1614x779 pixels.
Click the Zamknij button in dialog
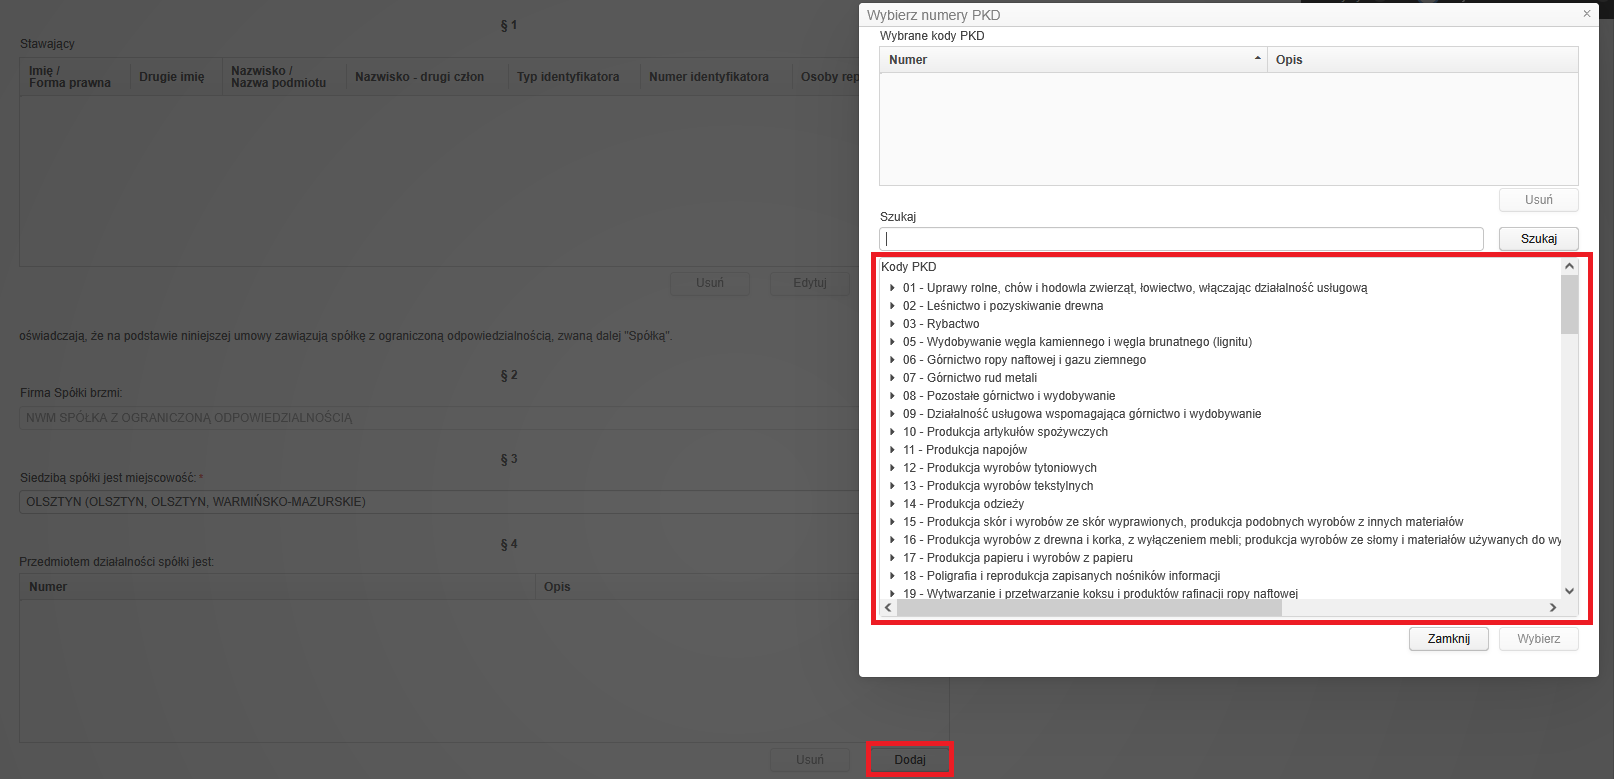click(1448, 639)
